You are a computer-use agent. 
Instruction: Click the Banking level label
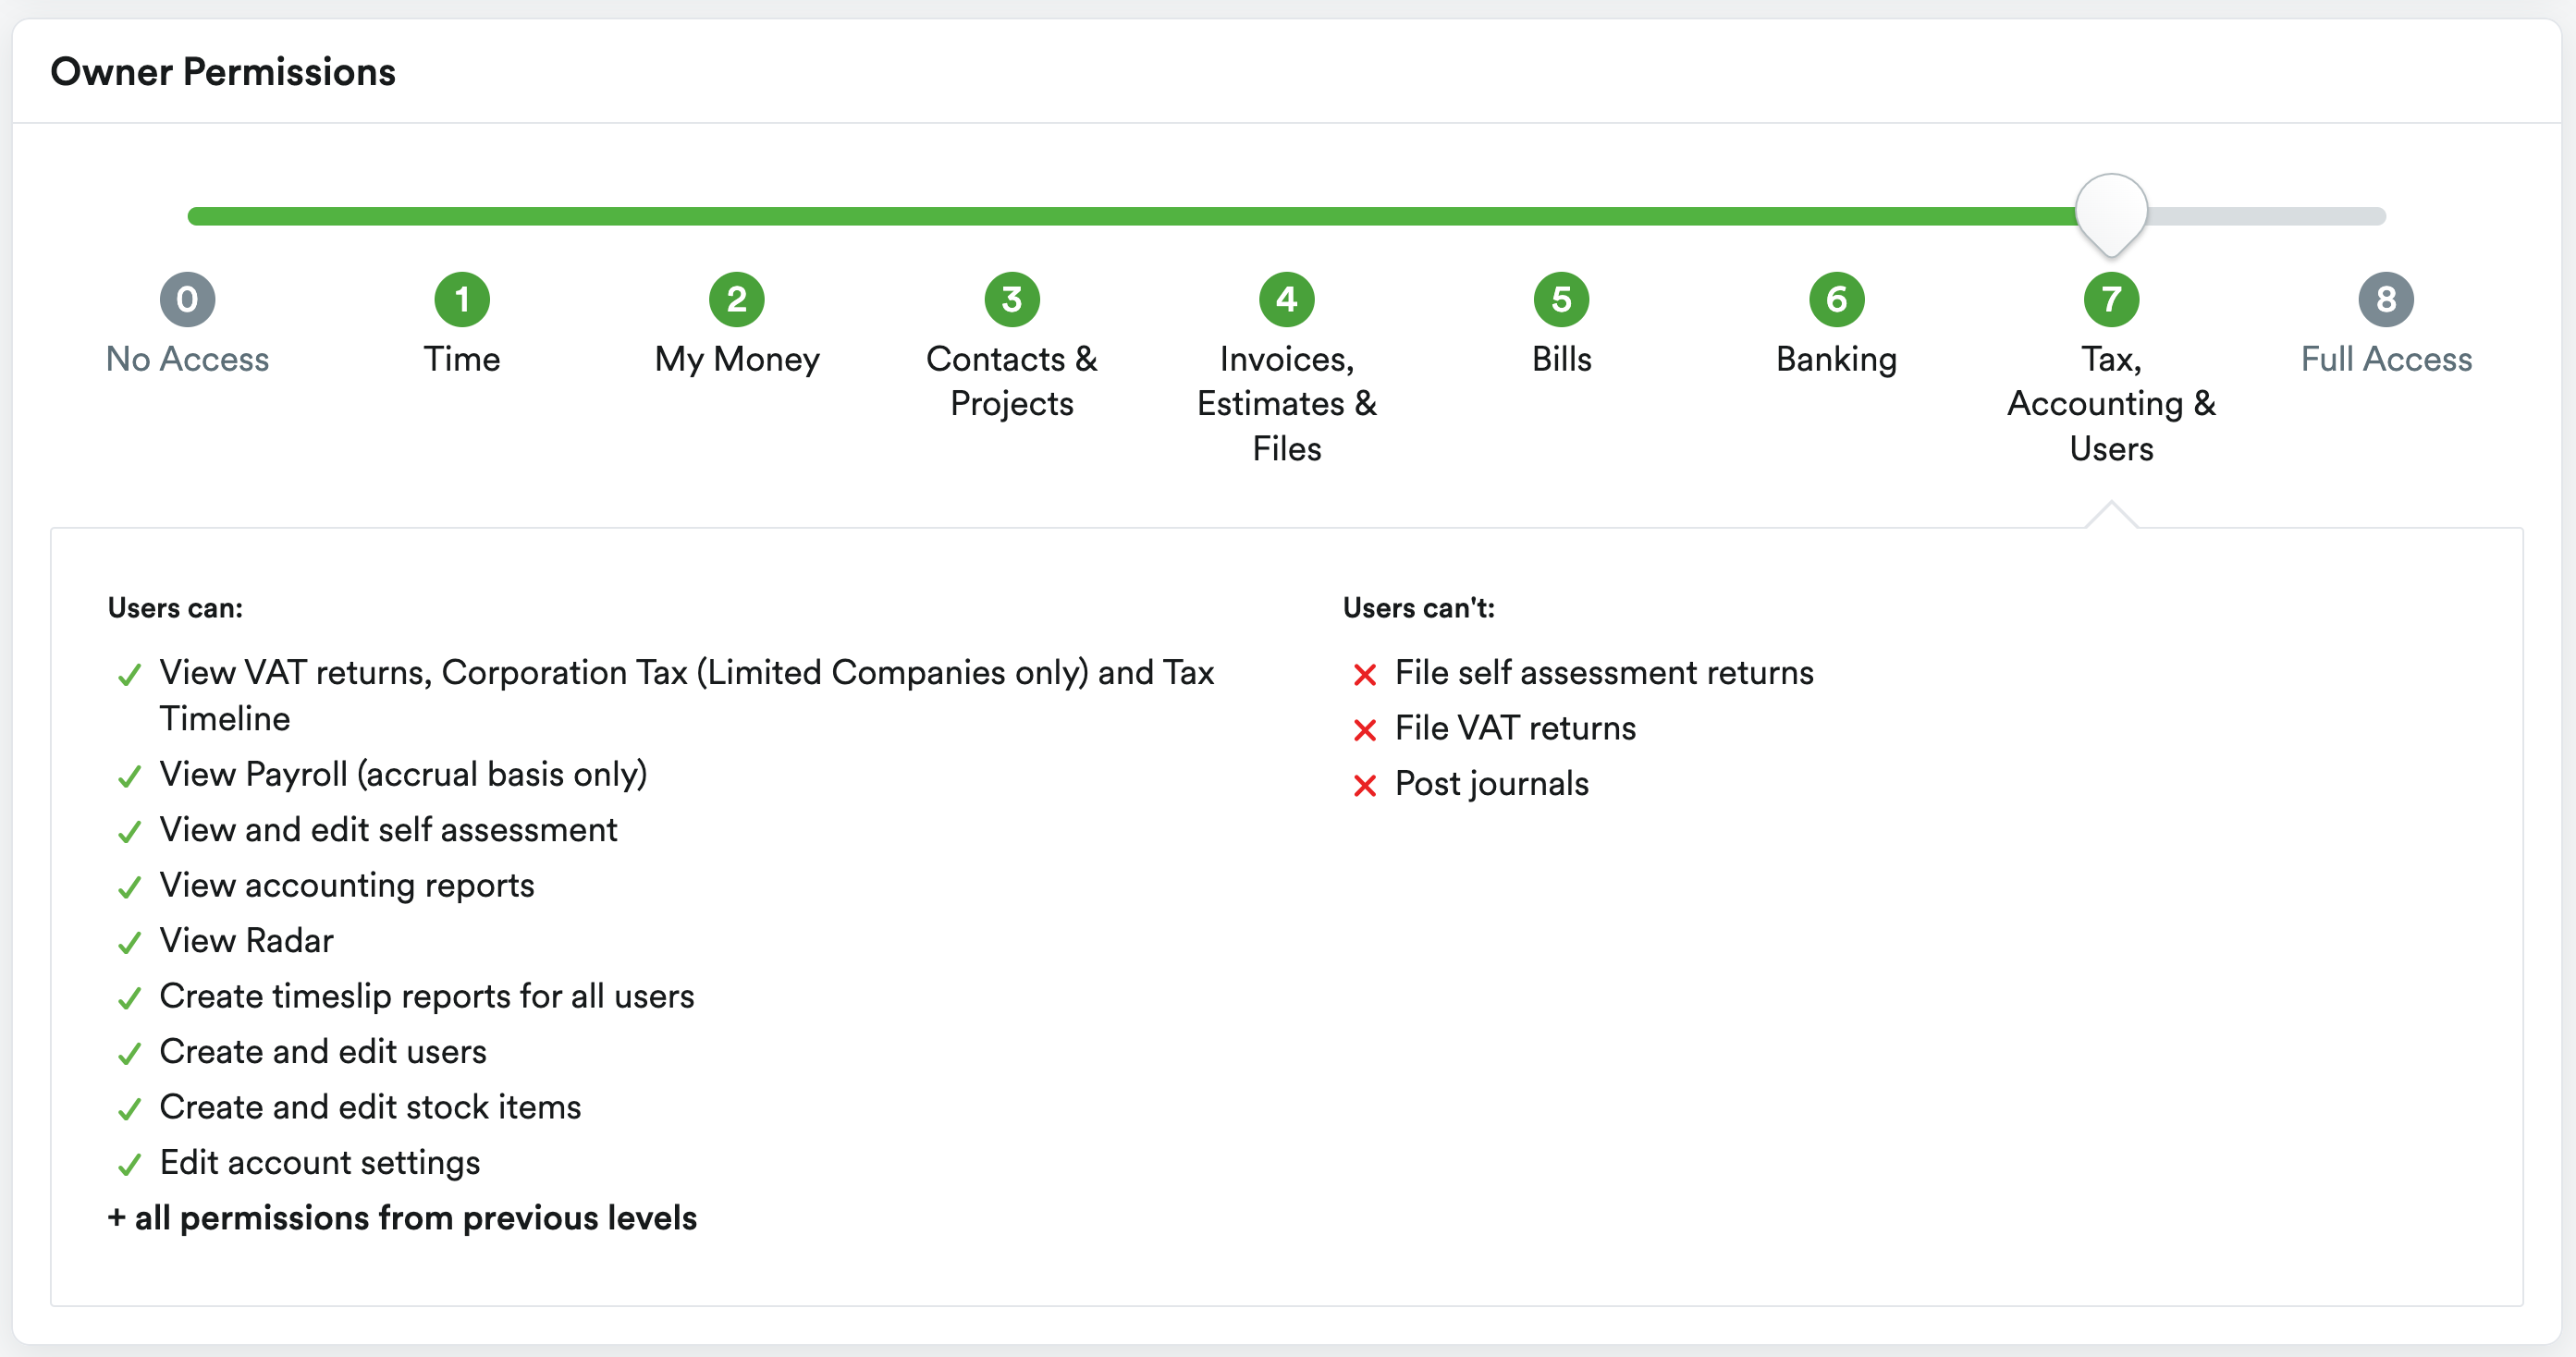coord(1837,360)
